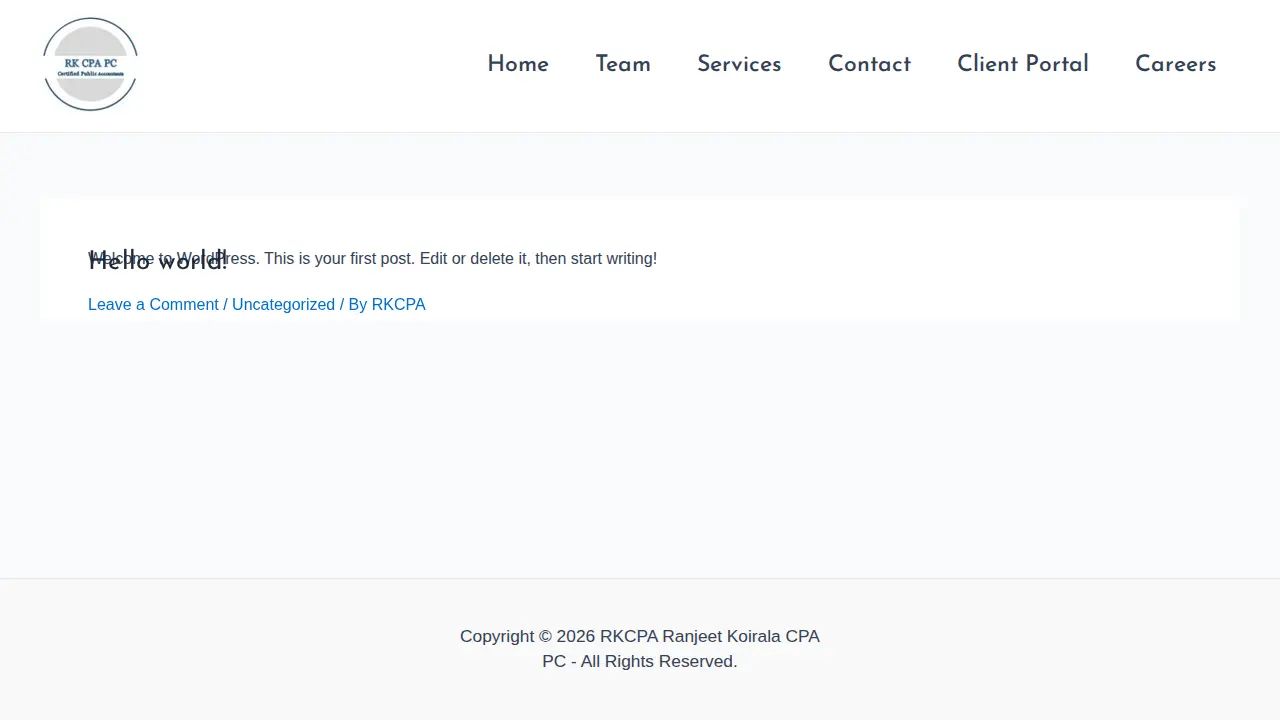Open the Hello world! post title
The image size is (1280, 720).
pyautogui.click(x=158, y=262)
